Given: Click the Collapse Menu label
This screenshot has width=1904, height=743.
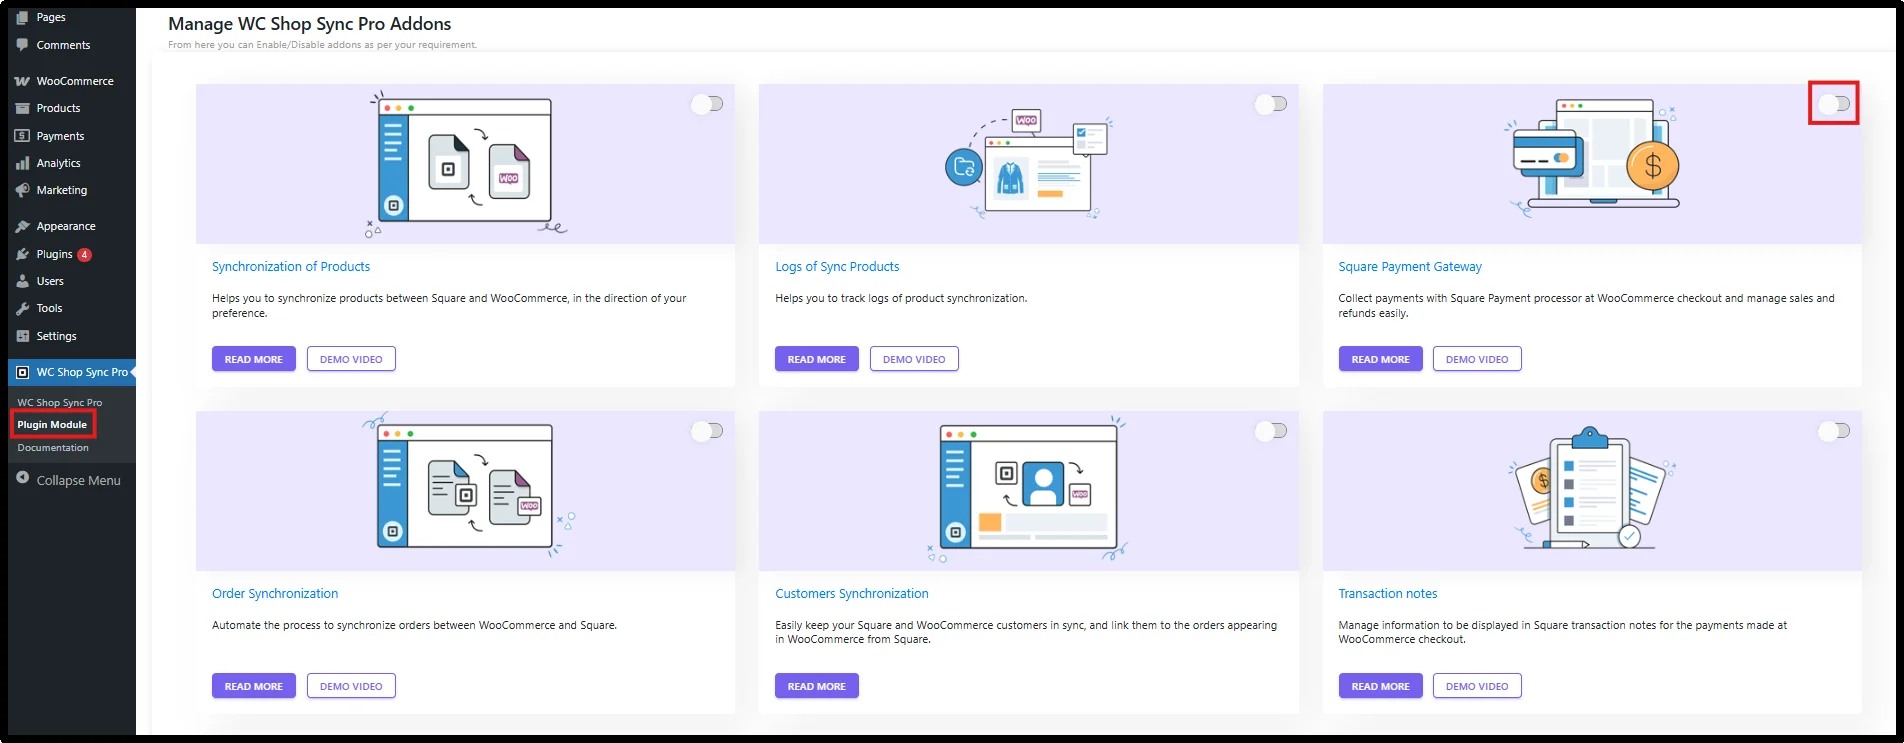Looking at the screenshot, I should click(x=79, y=481).
